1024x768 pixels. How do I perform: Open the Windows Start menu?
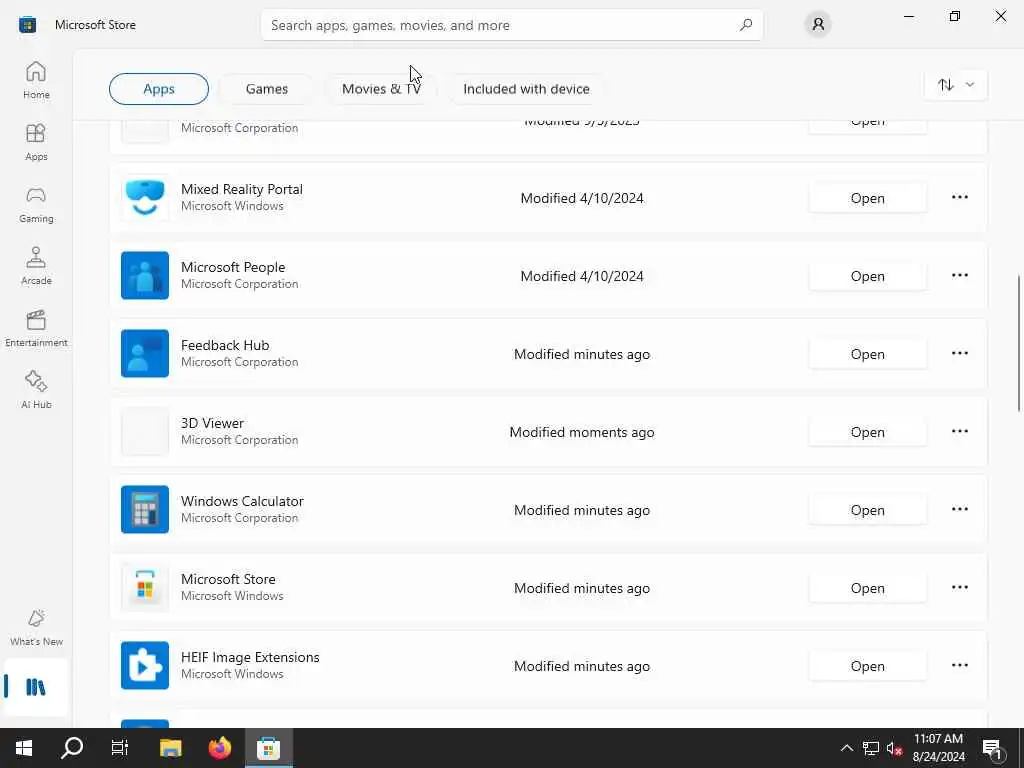(24, 748)
